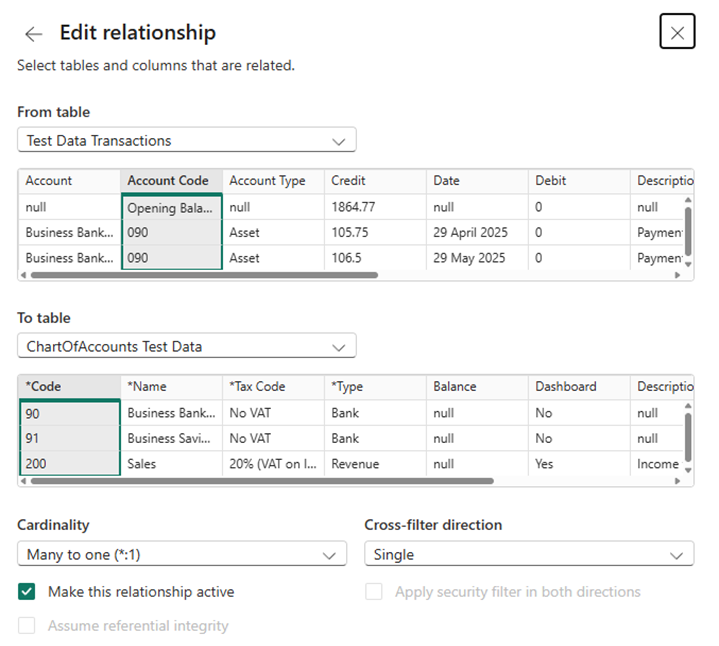Close the Edit relationship dialog

[677, 33]
